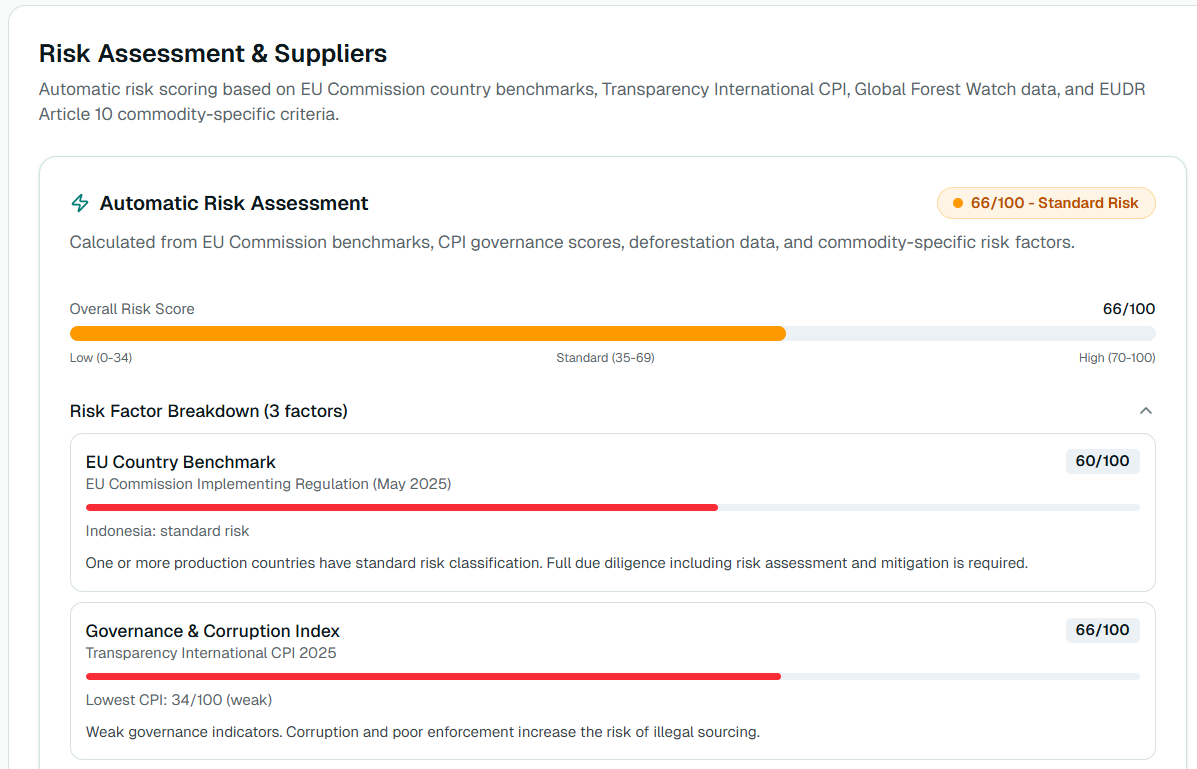Click the High (70-100) scale label
1197x769 pixels.
(x=1117, y=358)
